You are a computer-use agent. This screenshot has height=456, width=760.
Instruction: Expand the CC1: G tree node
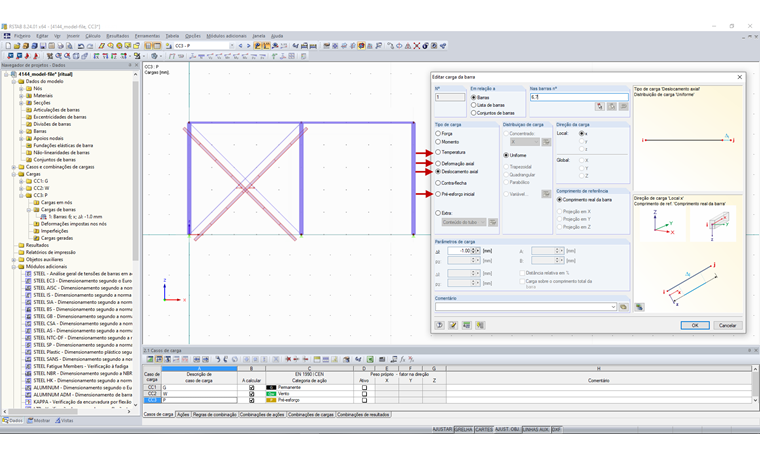(21, 181)
